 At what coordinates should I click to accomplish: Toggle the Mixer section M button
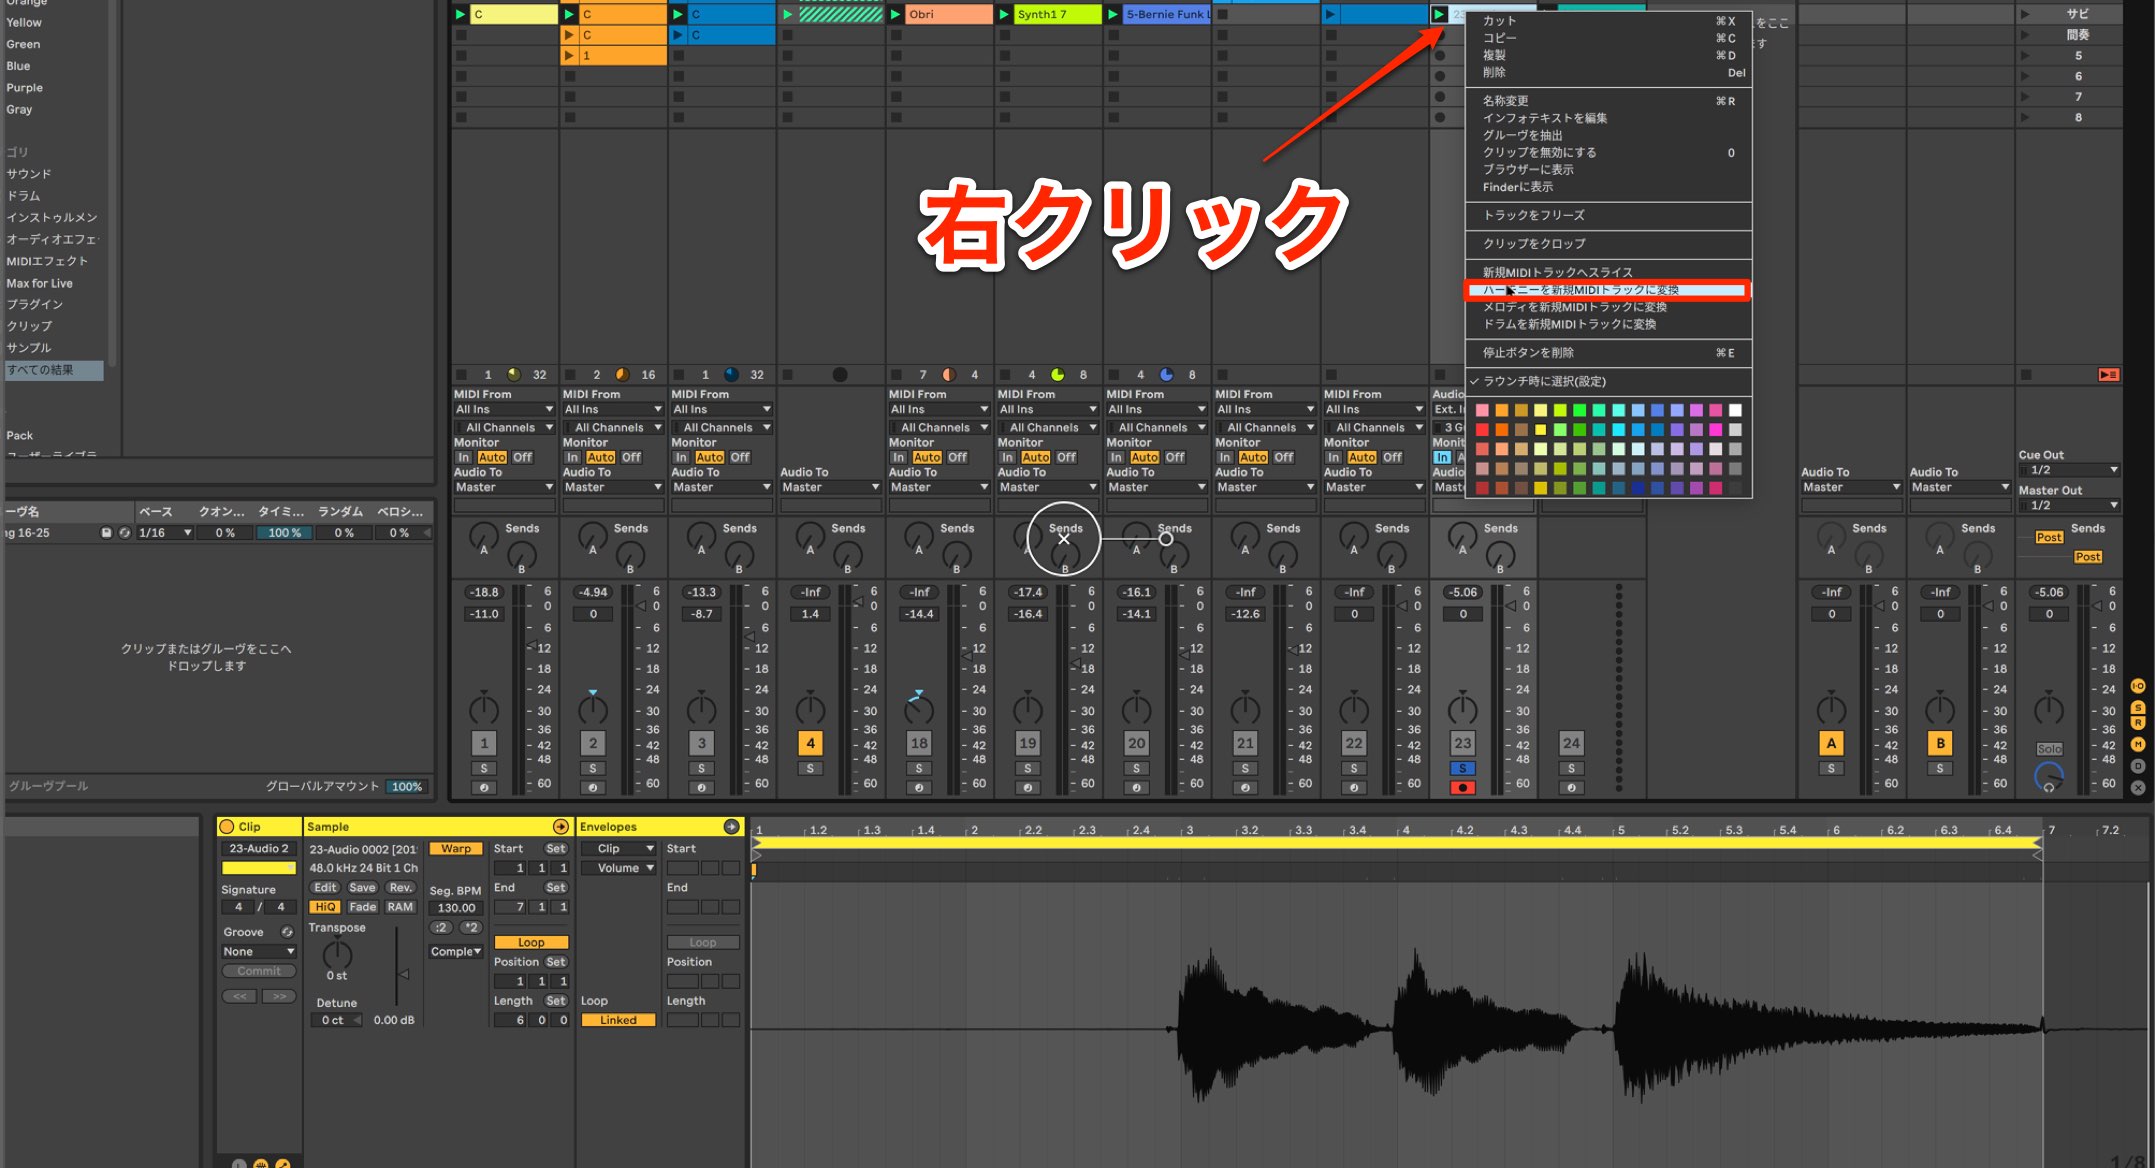(x=2138, y=744)
